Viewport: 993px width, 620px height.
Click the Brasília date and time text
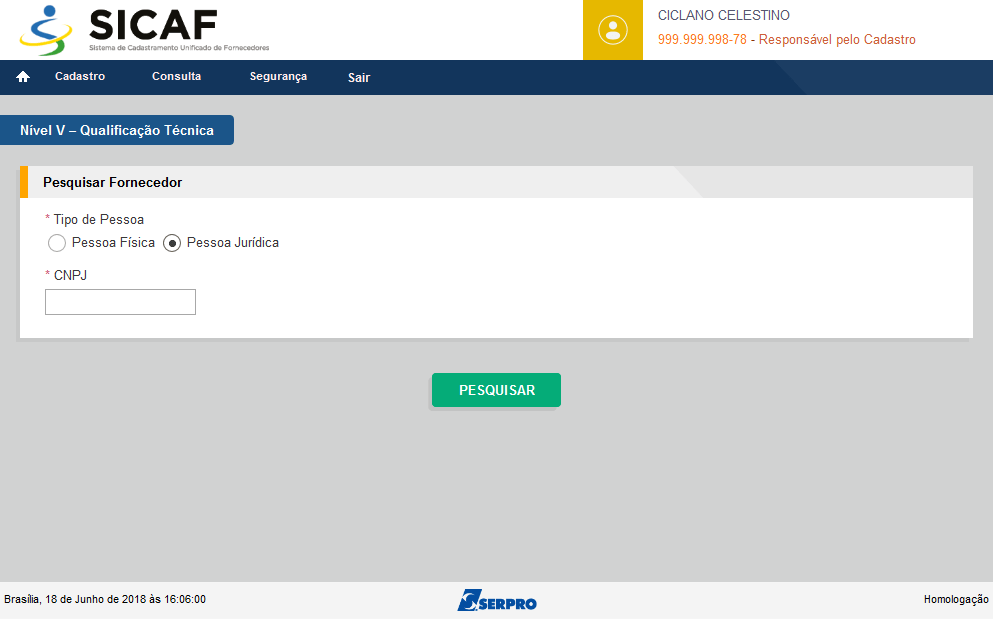click(105, 599)
